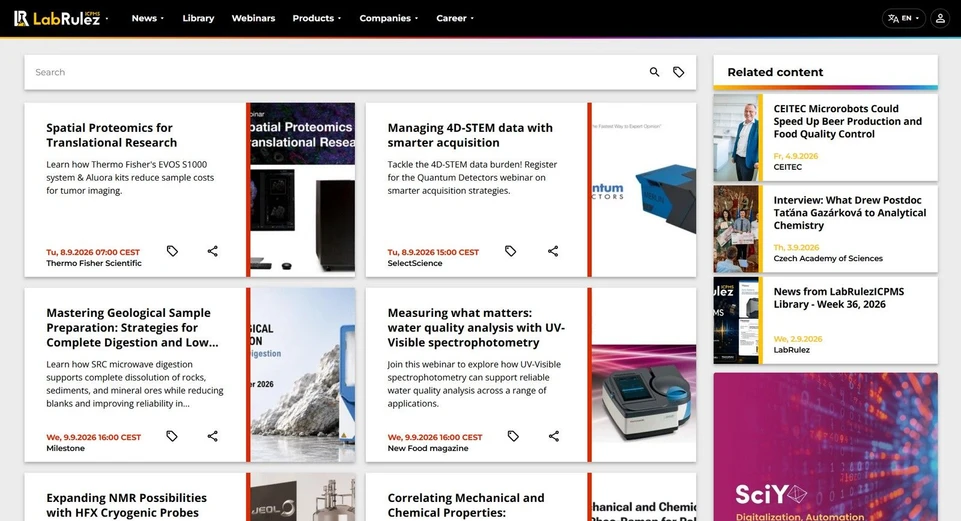Open Managing 4D-STEM data with smarter acquisition
This screenshot has width=961, height=521.
click(470, 135)
